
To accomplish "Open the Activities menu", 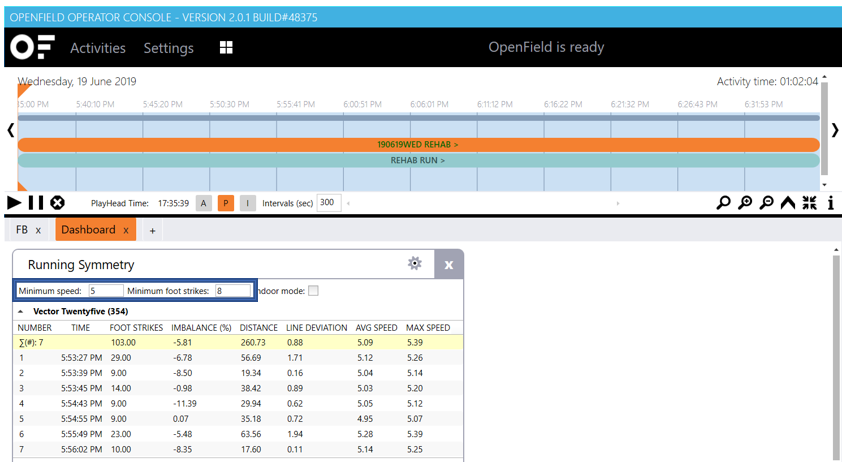I will (x=98, y=48).
